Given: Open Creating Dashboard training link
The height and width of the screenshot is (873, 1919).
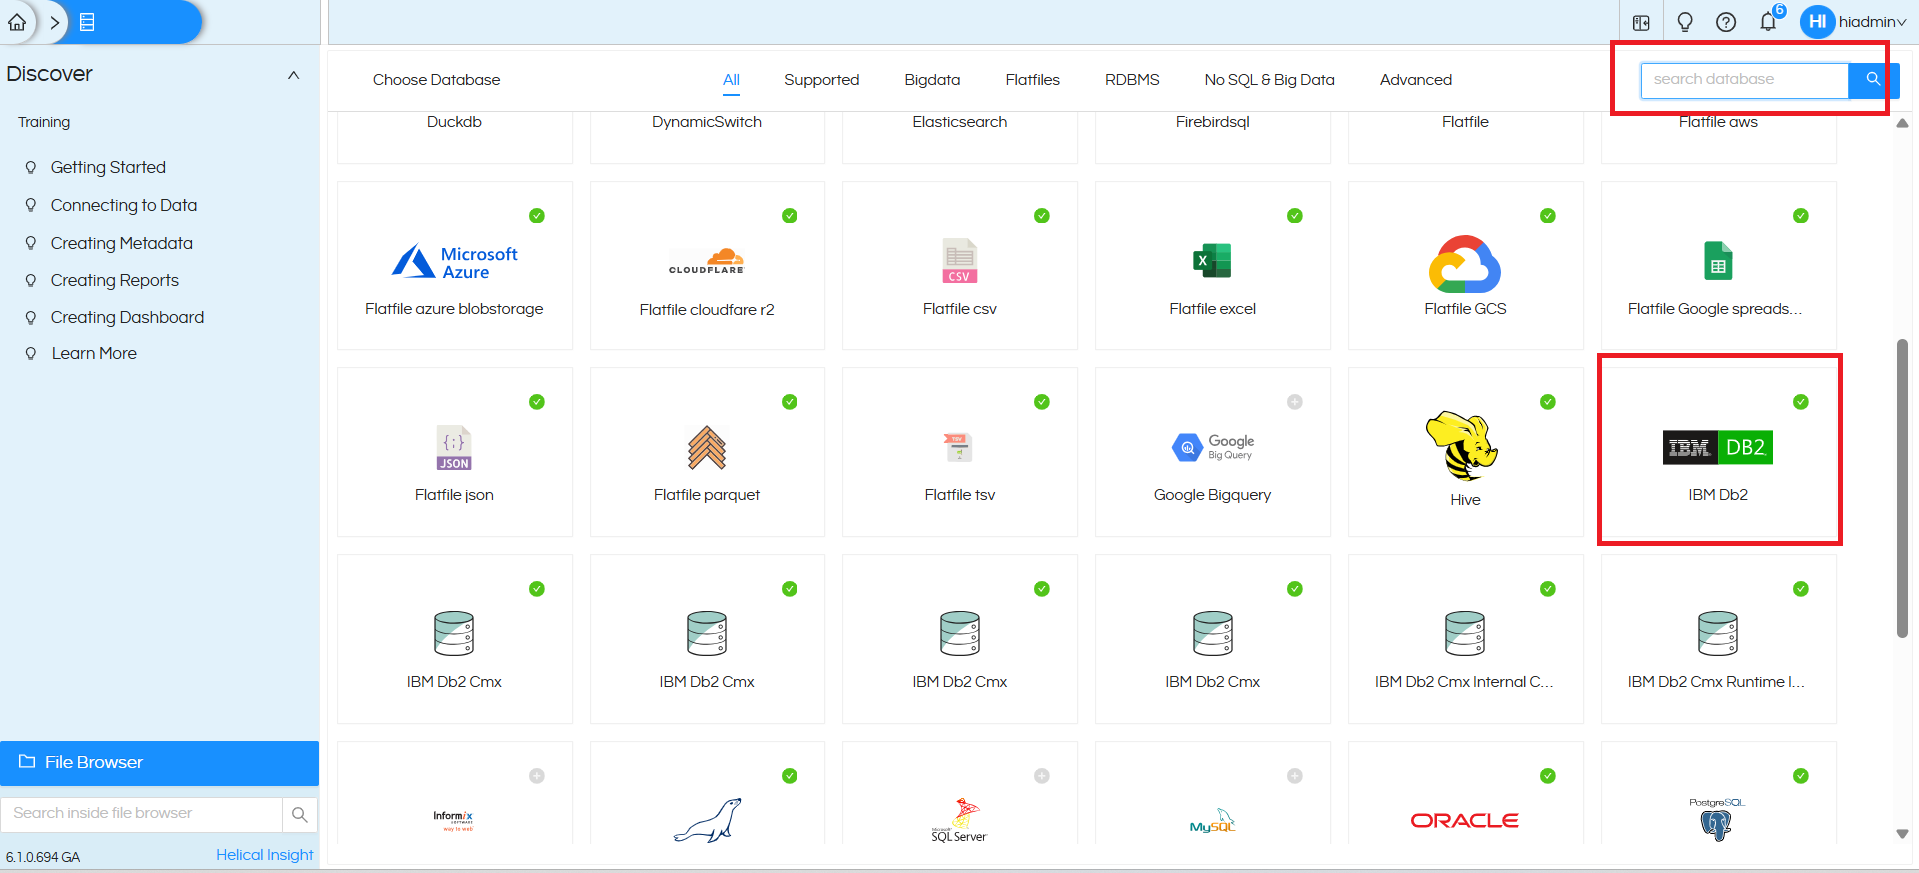Looking at the screenshot, I should tap(127, 317).
